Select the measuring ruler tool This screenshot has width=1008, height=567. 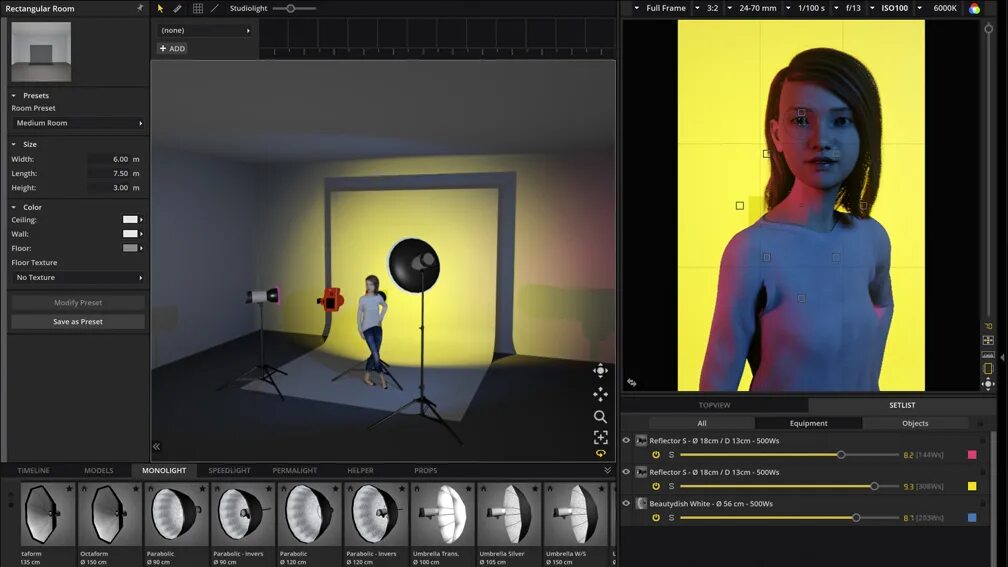tap(177, 8)
